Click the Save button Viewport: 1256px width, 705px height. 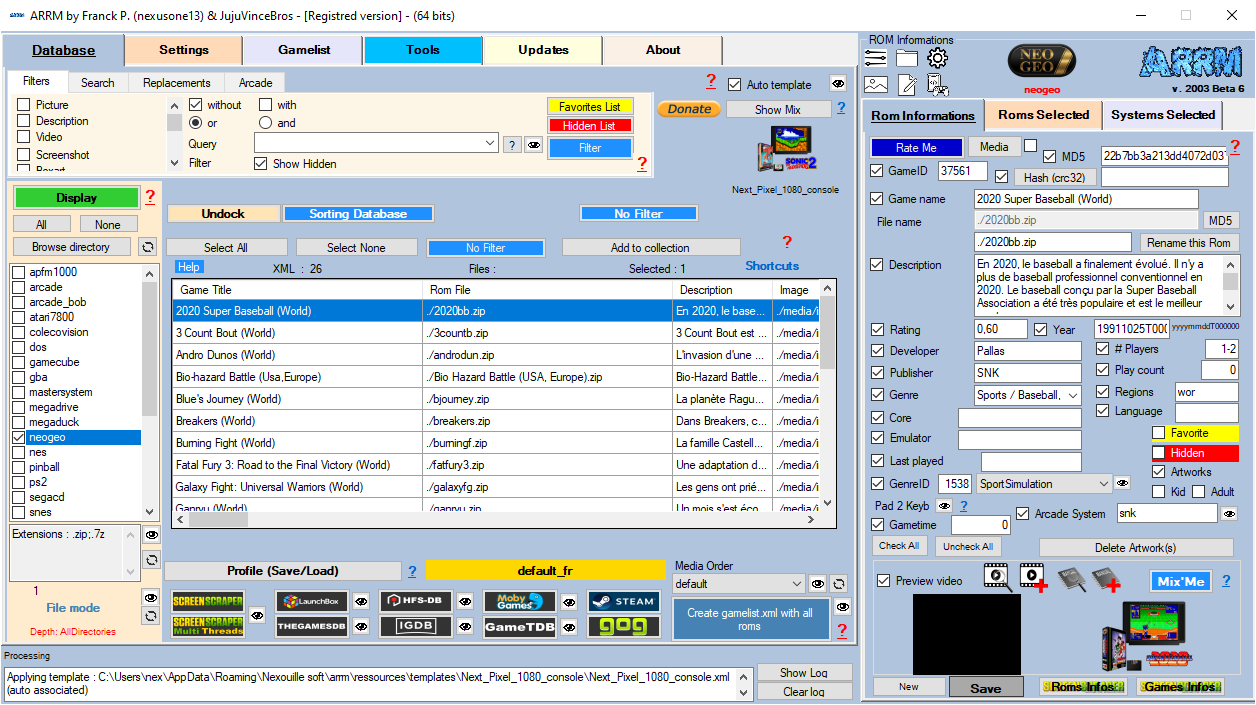[x=985, y=688]
